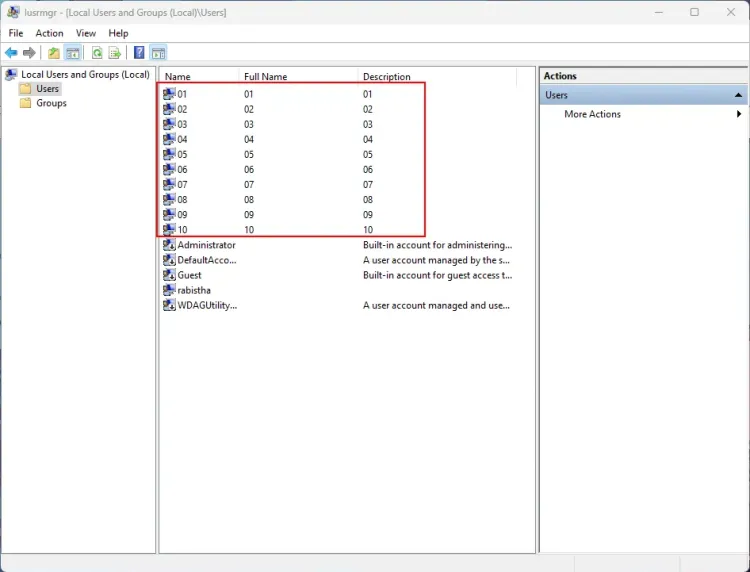Open the View menu
750x572 pixels.
tap(86, 33)
